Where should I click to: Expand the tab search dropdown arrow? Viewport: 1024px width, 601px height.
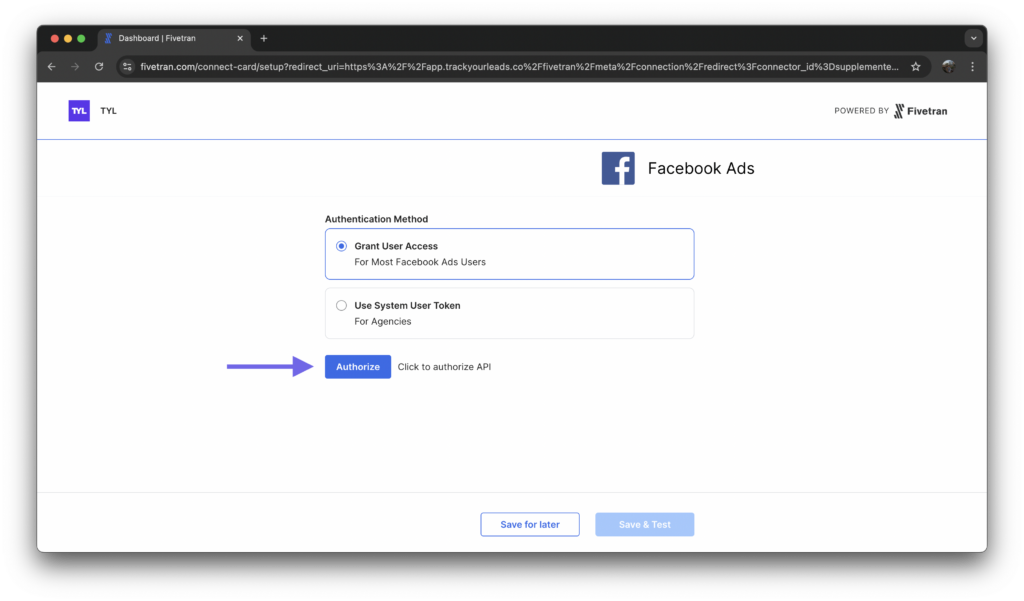point(973,39)
